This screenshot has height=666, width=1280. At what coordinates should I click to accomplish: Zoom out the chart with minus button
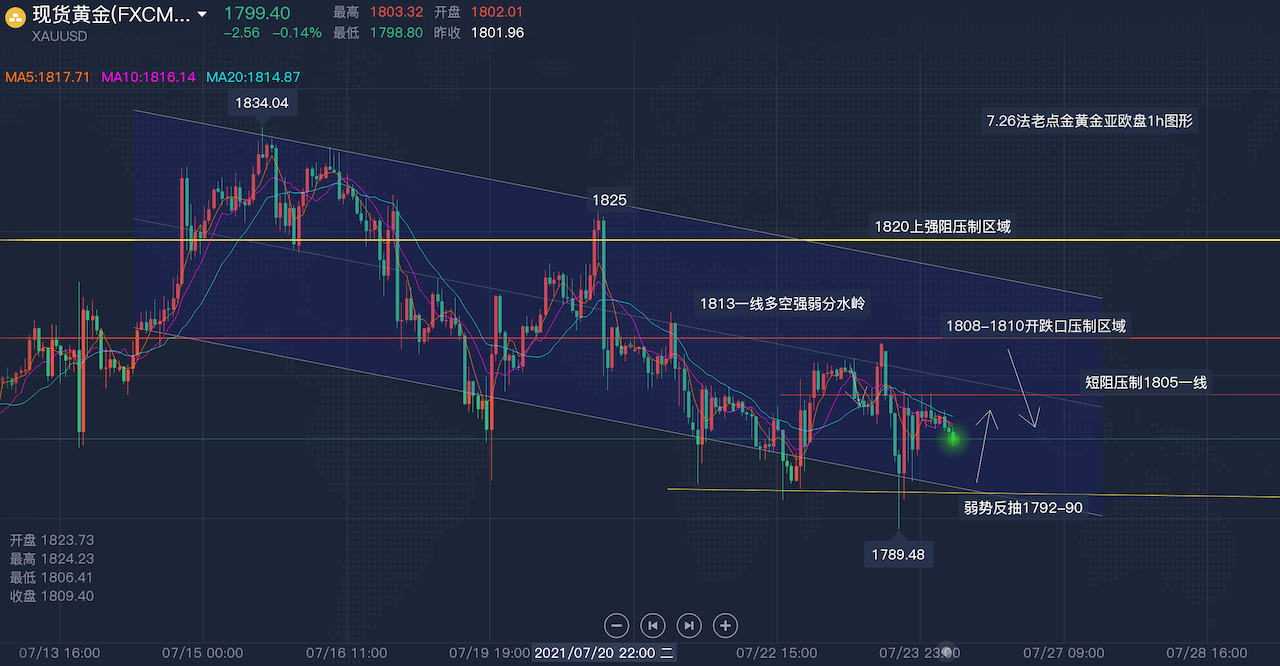click(x=617, y=626)
